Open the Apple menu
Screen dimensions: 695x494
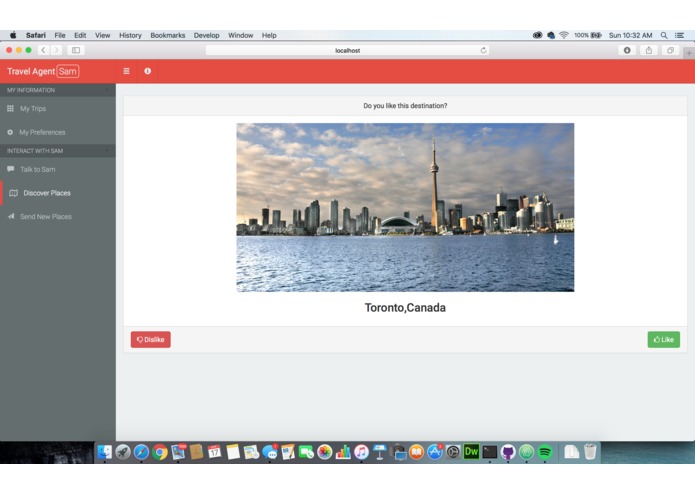click(13, 35)
